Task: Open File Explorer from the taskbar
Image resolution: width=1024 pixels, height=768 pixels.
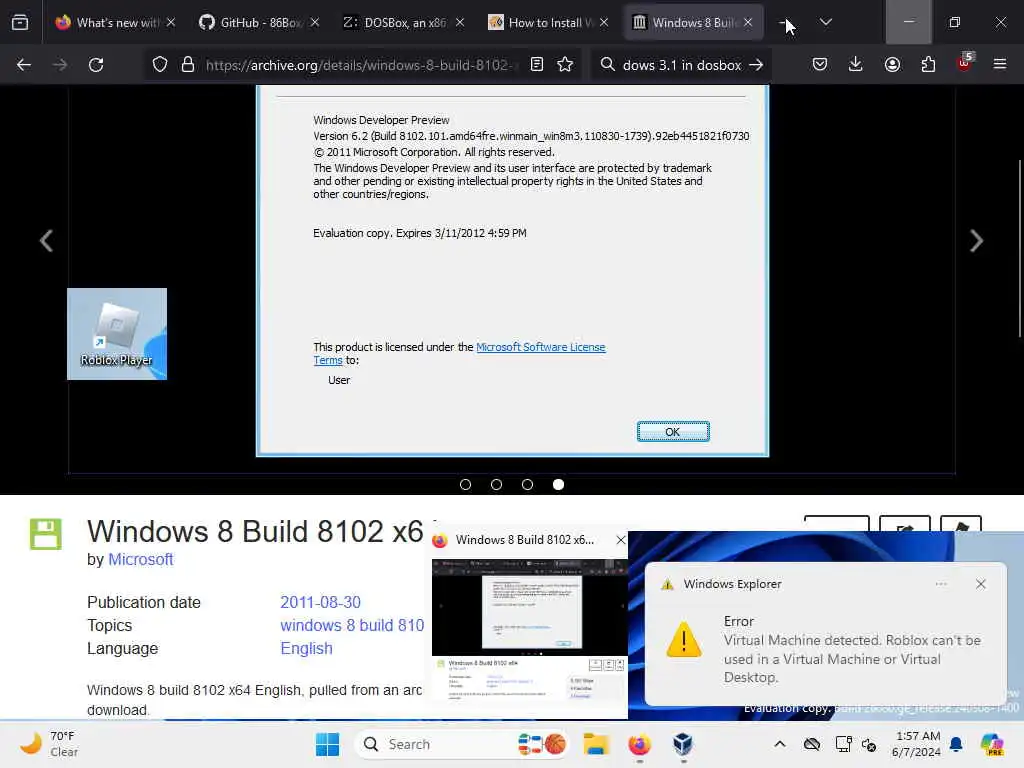Action: click(596, 744)
